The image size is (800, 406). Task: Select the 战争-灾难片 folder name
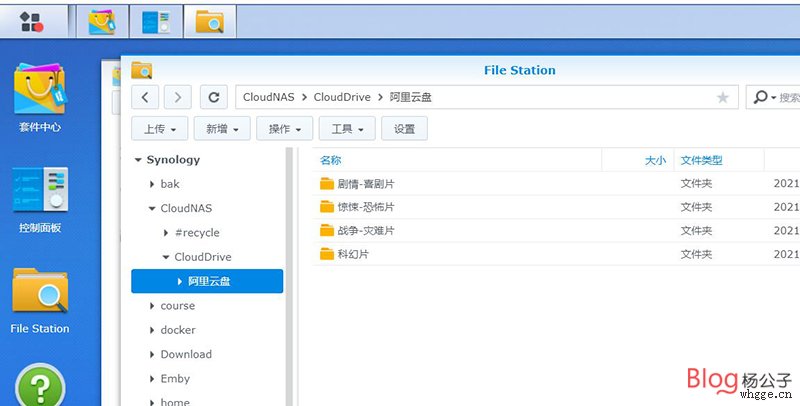coord(366,231)
